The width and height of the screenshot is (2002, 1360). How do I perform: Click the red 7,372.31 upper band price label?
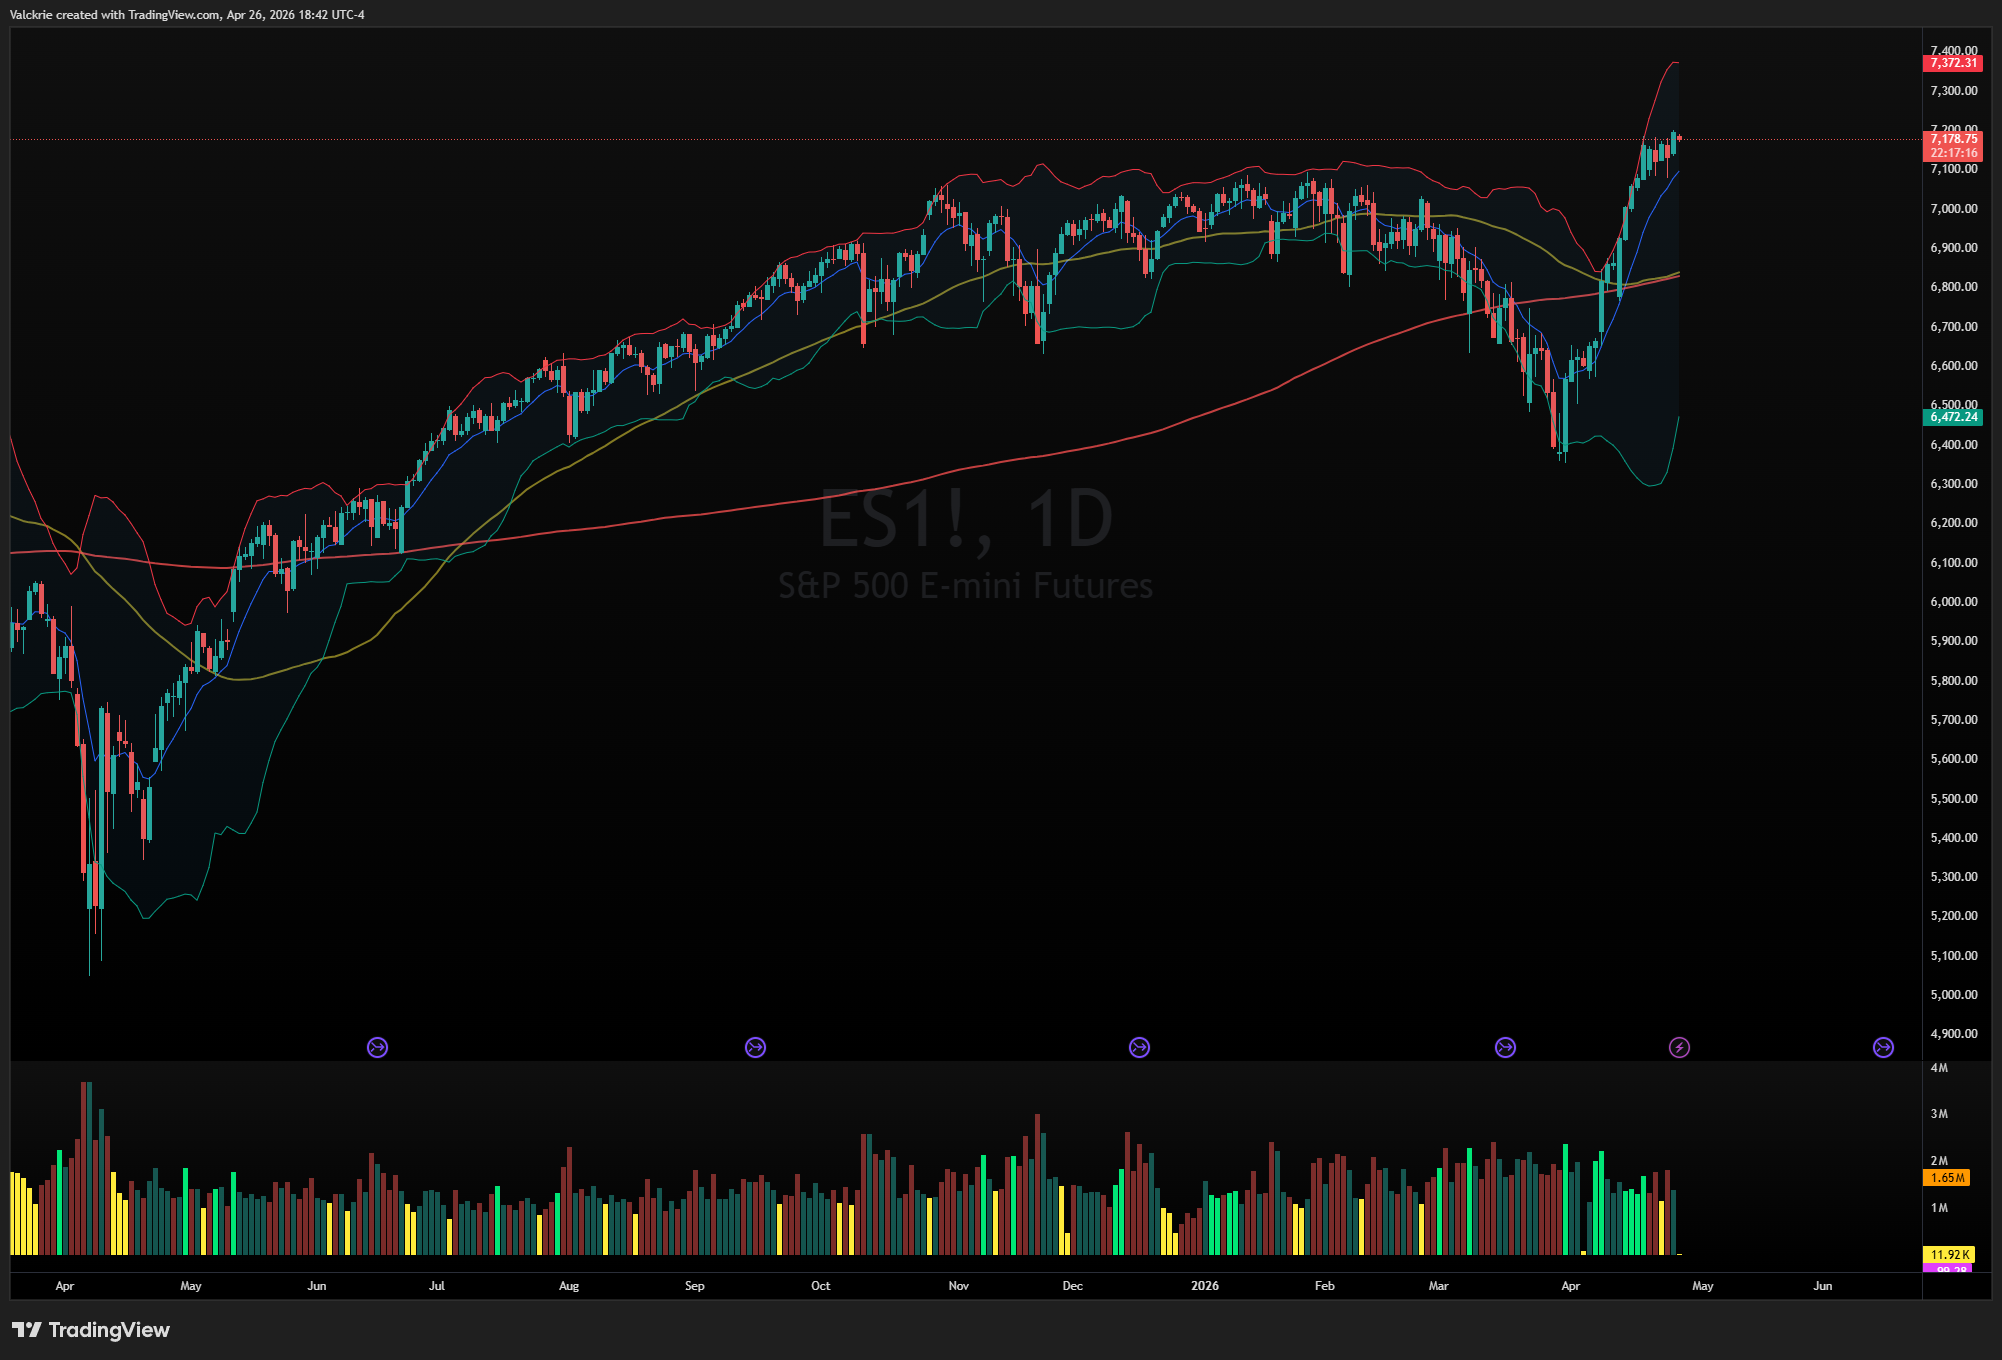point(1952,63)
